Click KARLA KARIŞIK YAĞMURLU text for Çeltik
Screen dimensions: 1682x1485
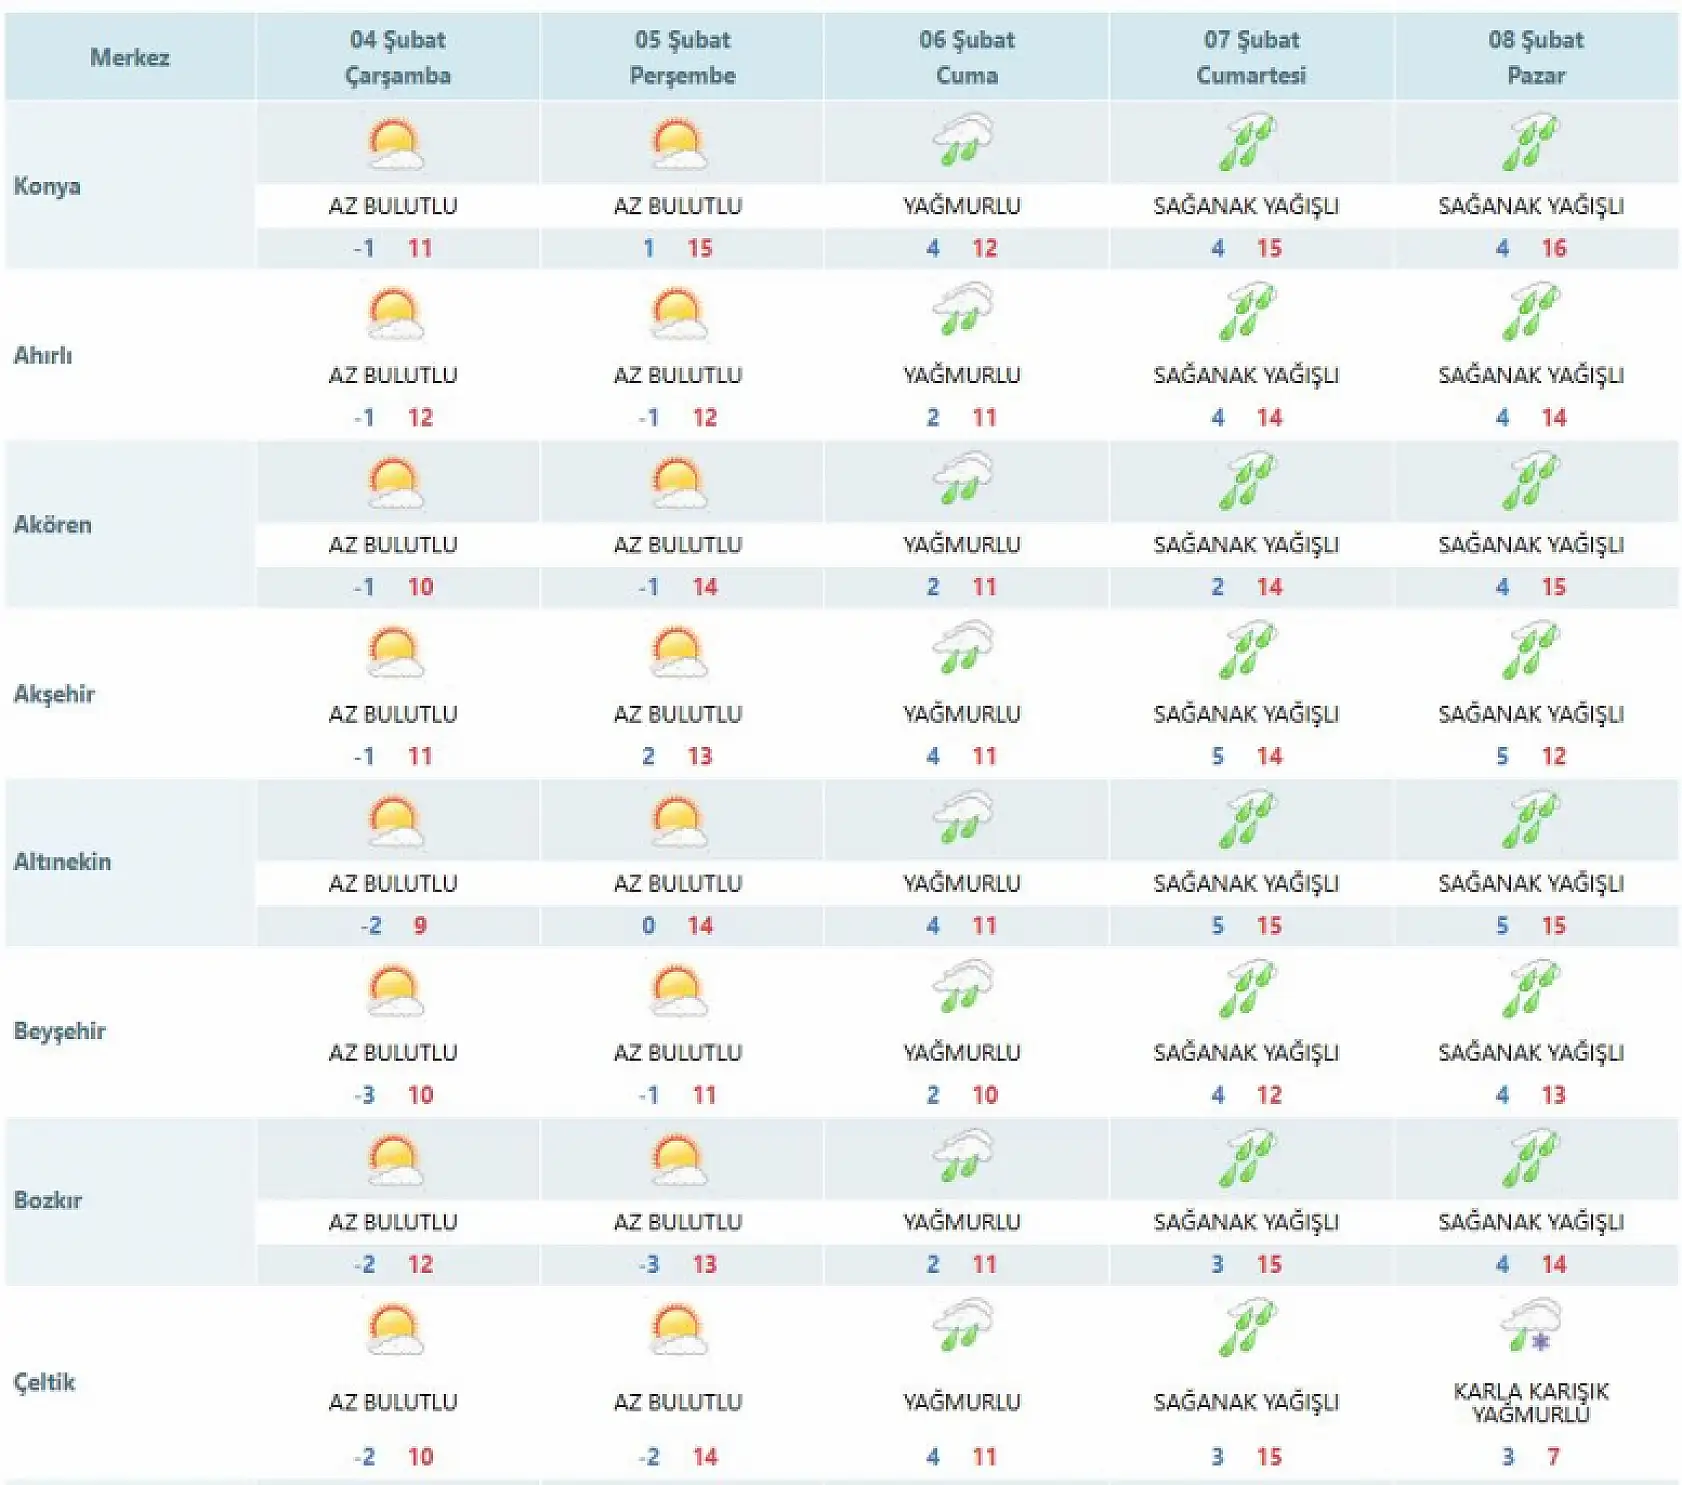1531,1402
